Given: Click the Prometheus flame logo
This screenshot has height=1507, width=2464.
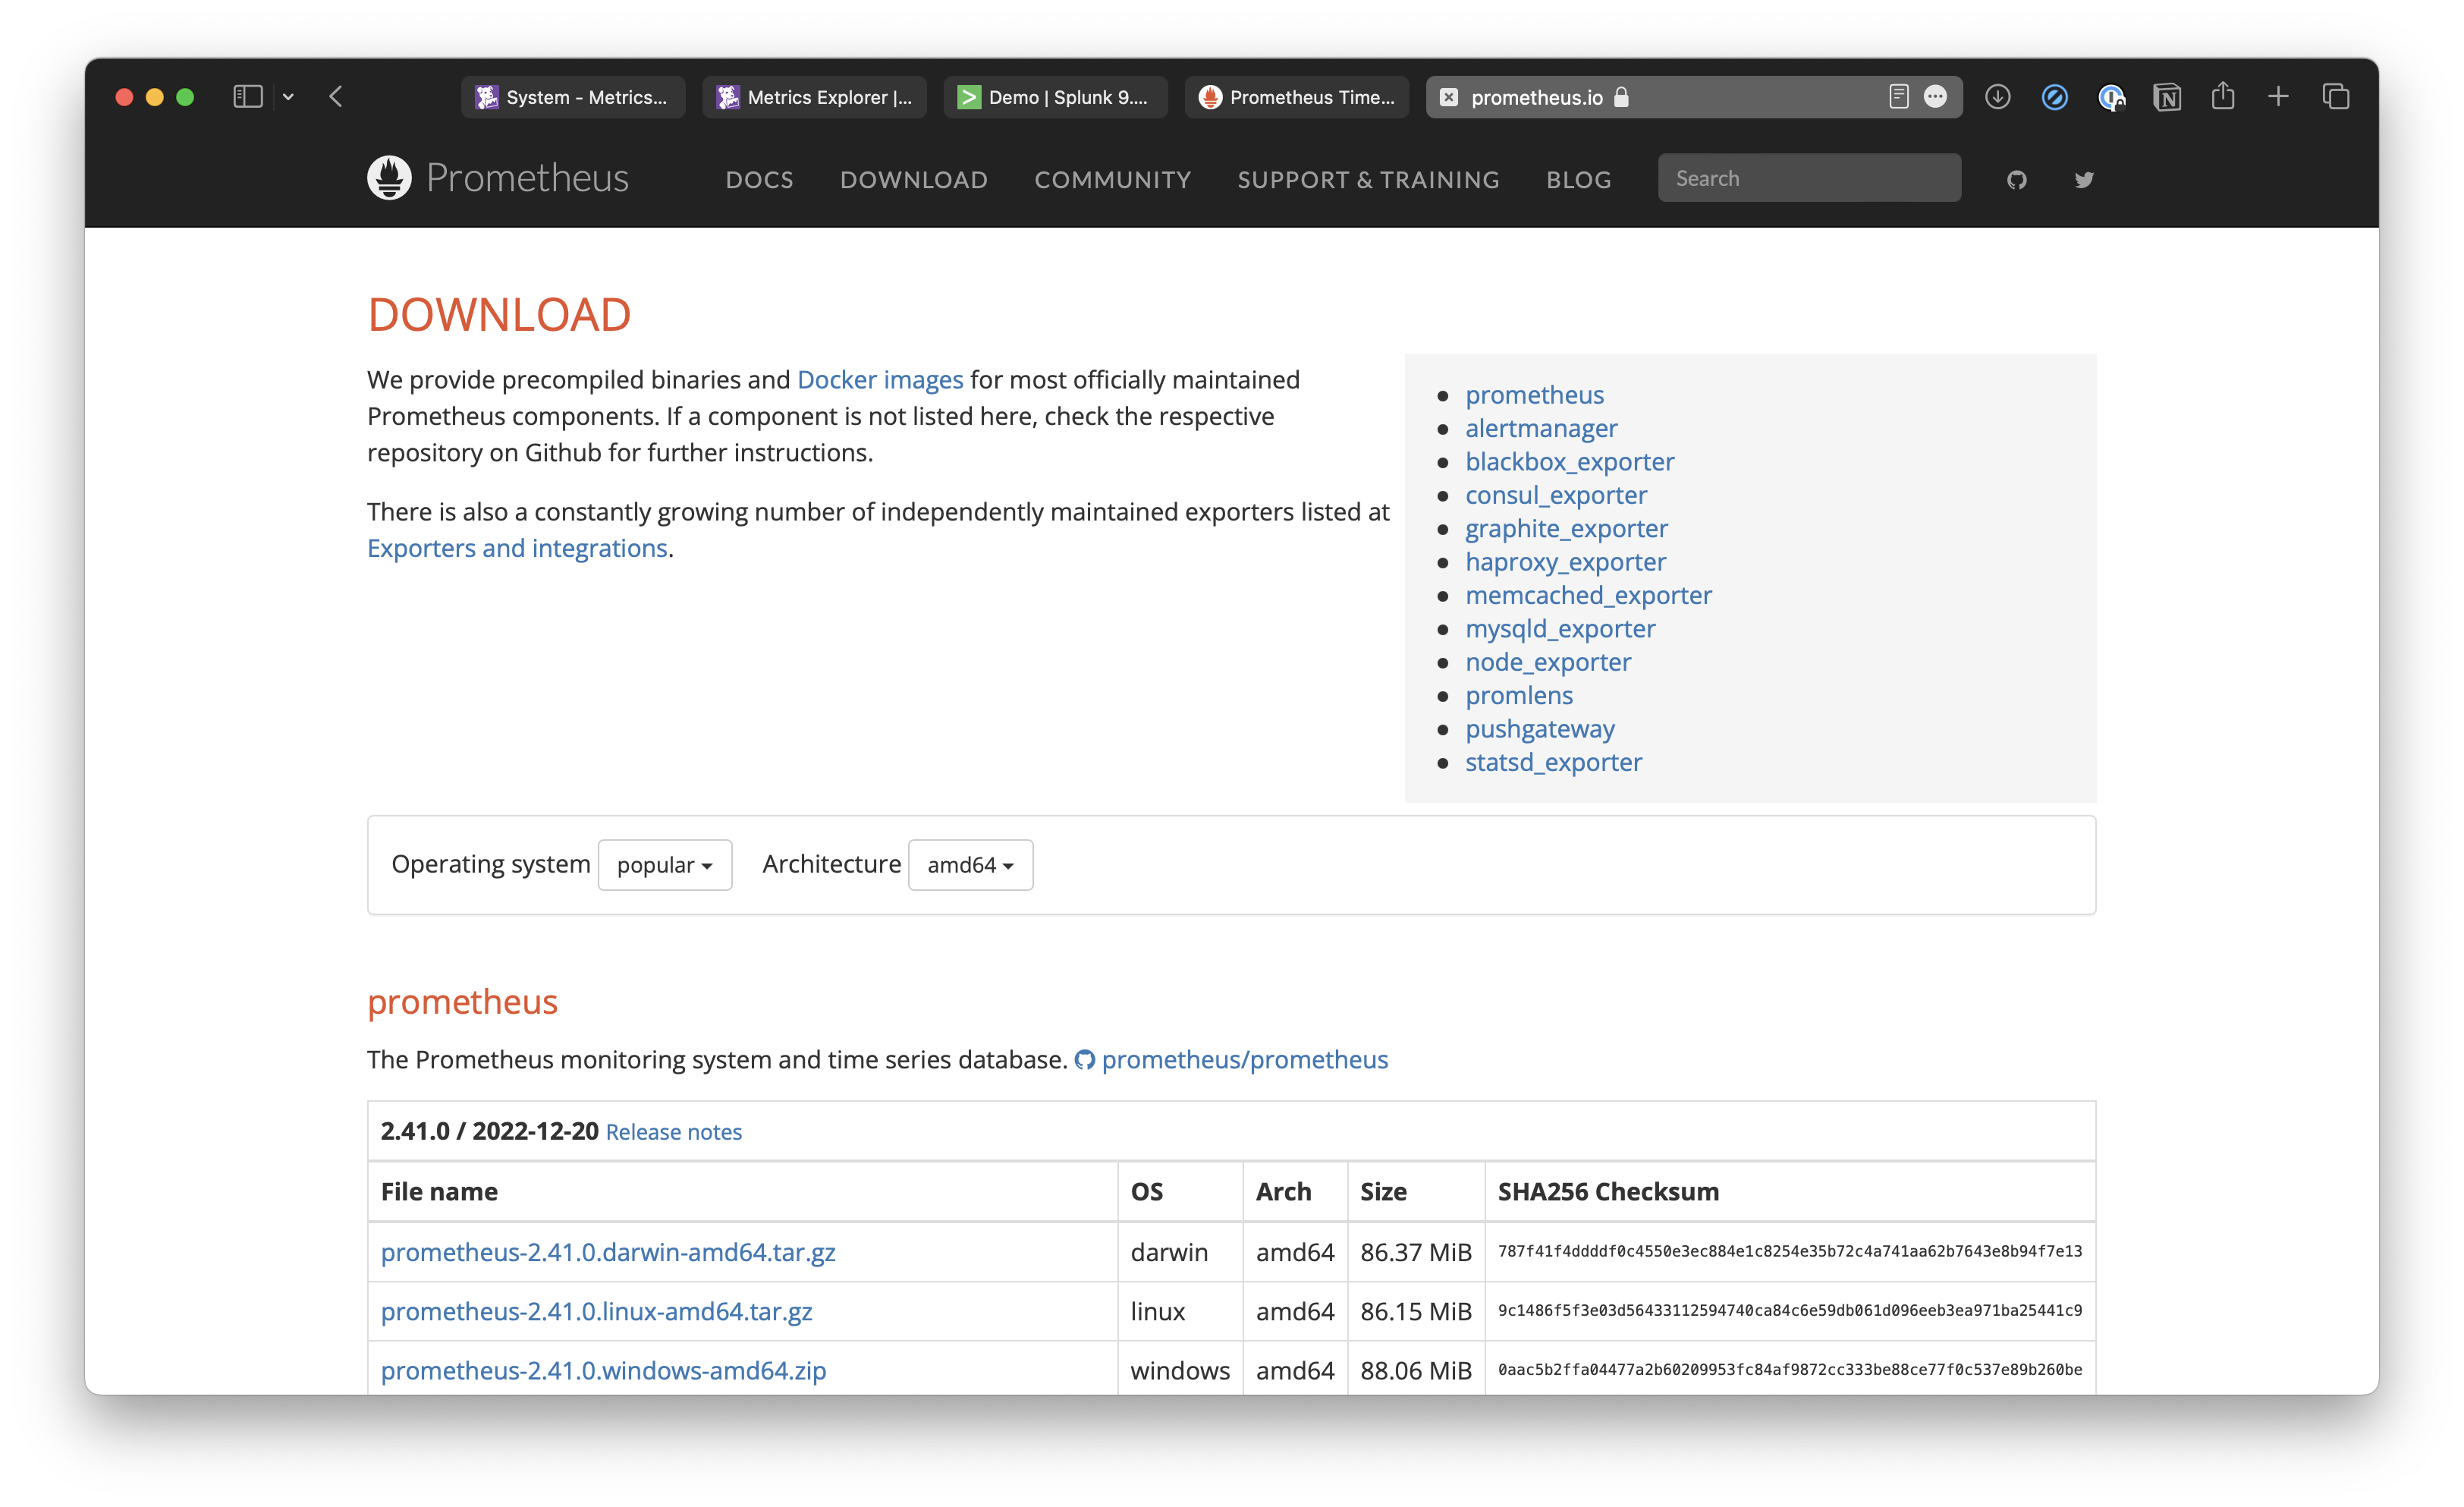Looking at the screenshot, I should 389,178.
